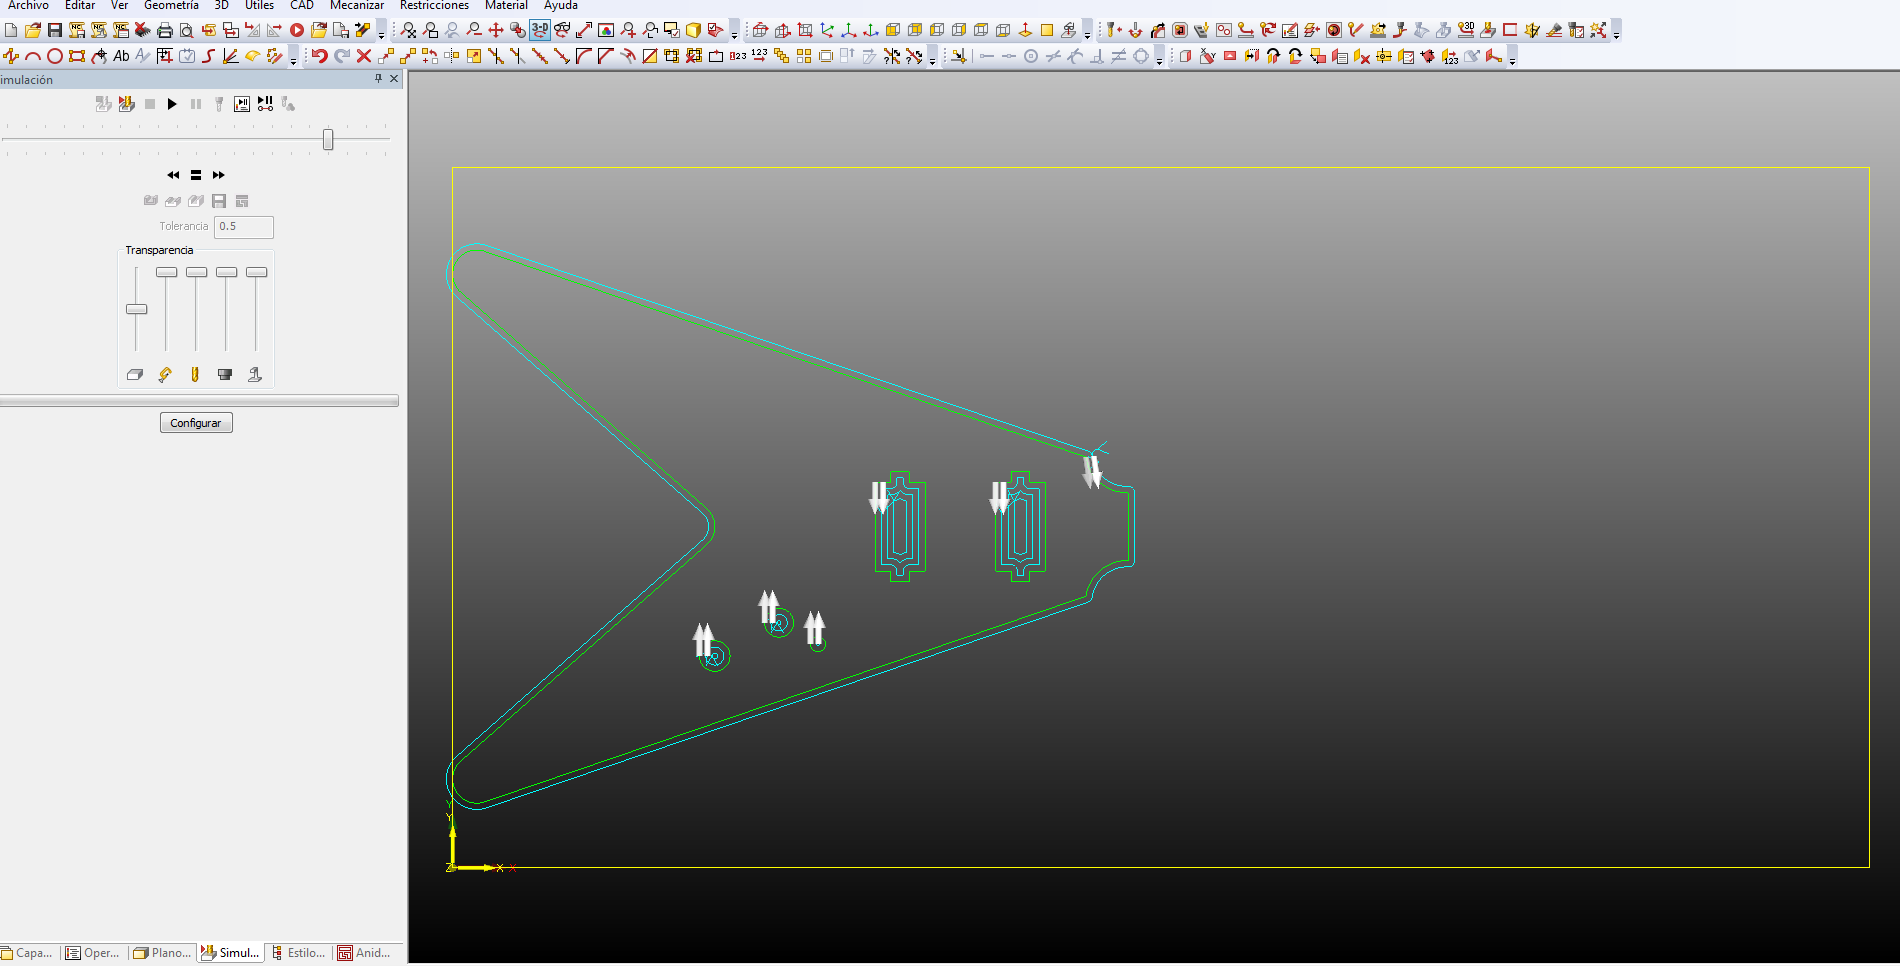This screenshot has width=1900, height=966.
Task: Click the red round pocket machining icon
Action: tap(1334, 30)
